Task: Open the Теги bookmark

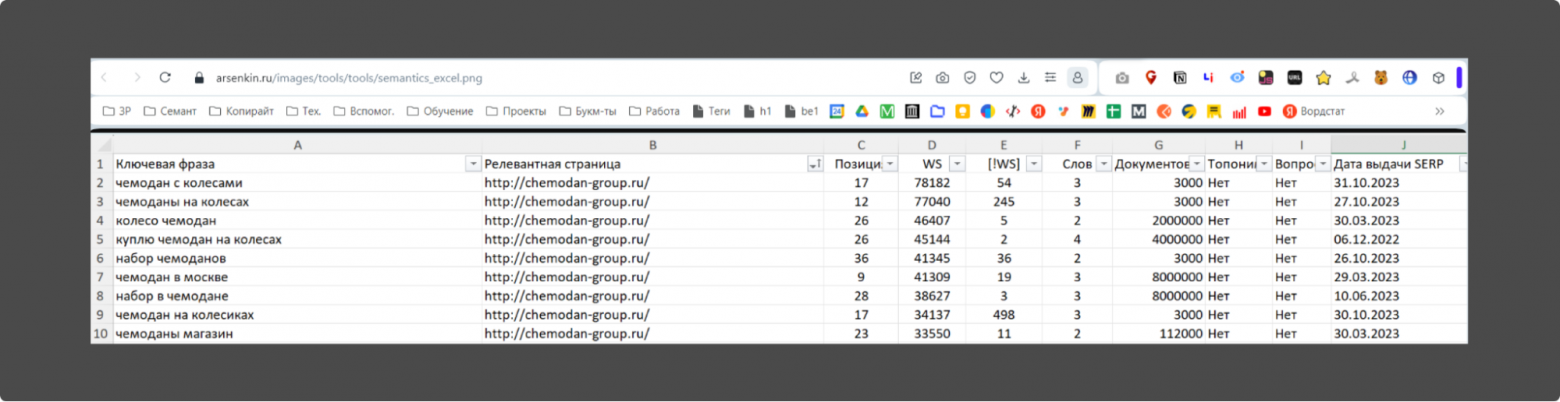Action: 712,111
